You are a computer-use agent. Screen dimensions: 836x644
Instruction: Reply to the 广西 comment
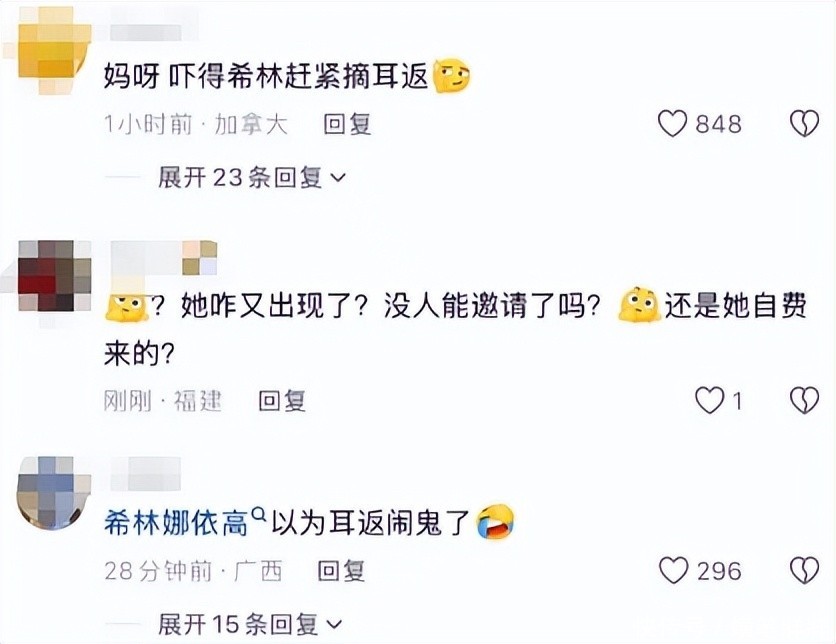(341, 571)
